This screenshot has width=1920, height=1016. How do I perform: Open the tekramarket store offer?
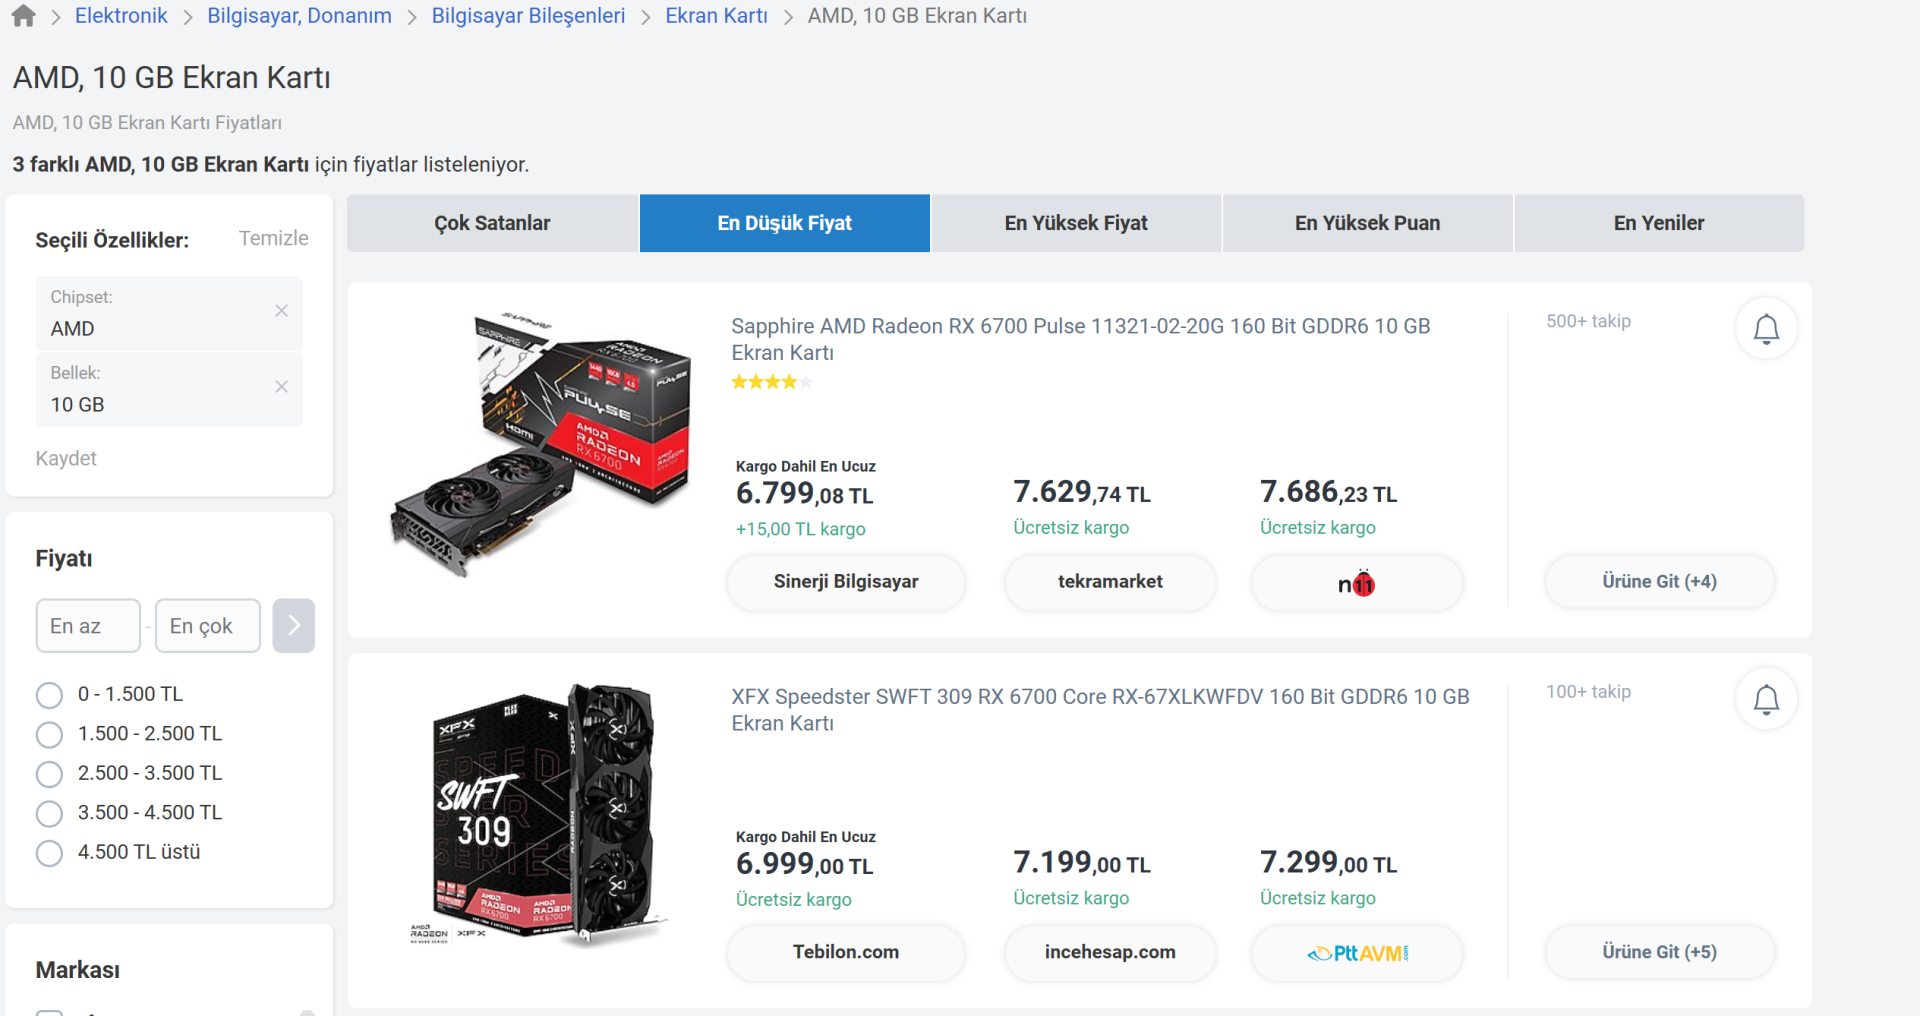1110,582
